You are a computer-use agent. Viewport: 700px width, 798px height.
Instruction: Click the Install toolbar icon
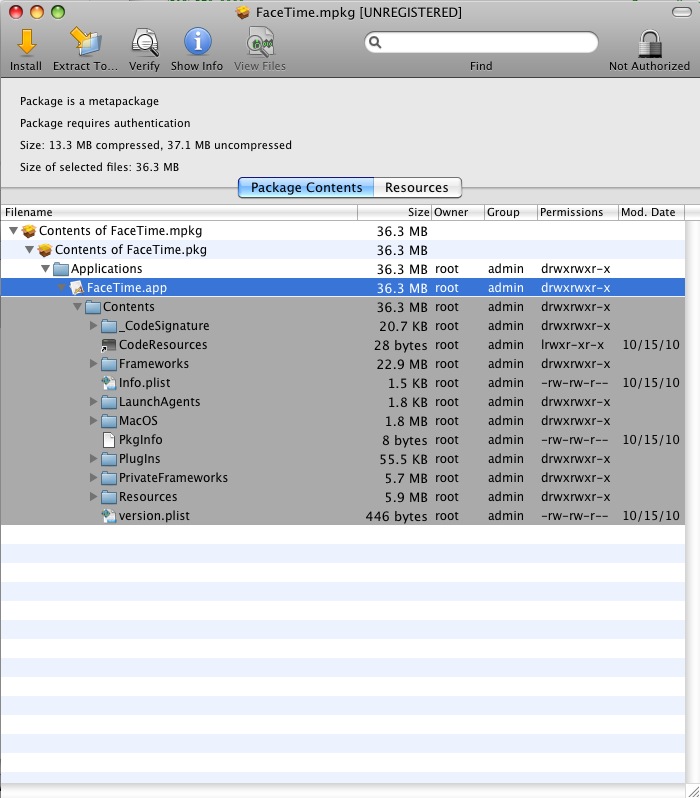click(26, 42)
